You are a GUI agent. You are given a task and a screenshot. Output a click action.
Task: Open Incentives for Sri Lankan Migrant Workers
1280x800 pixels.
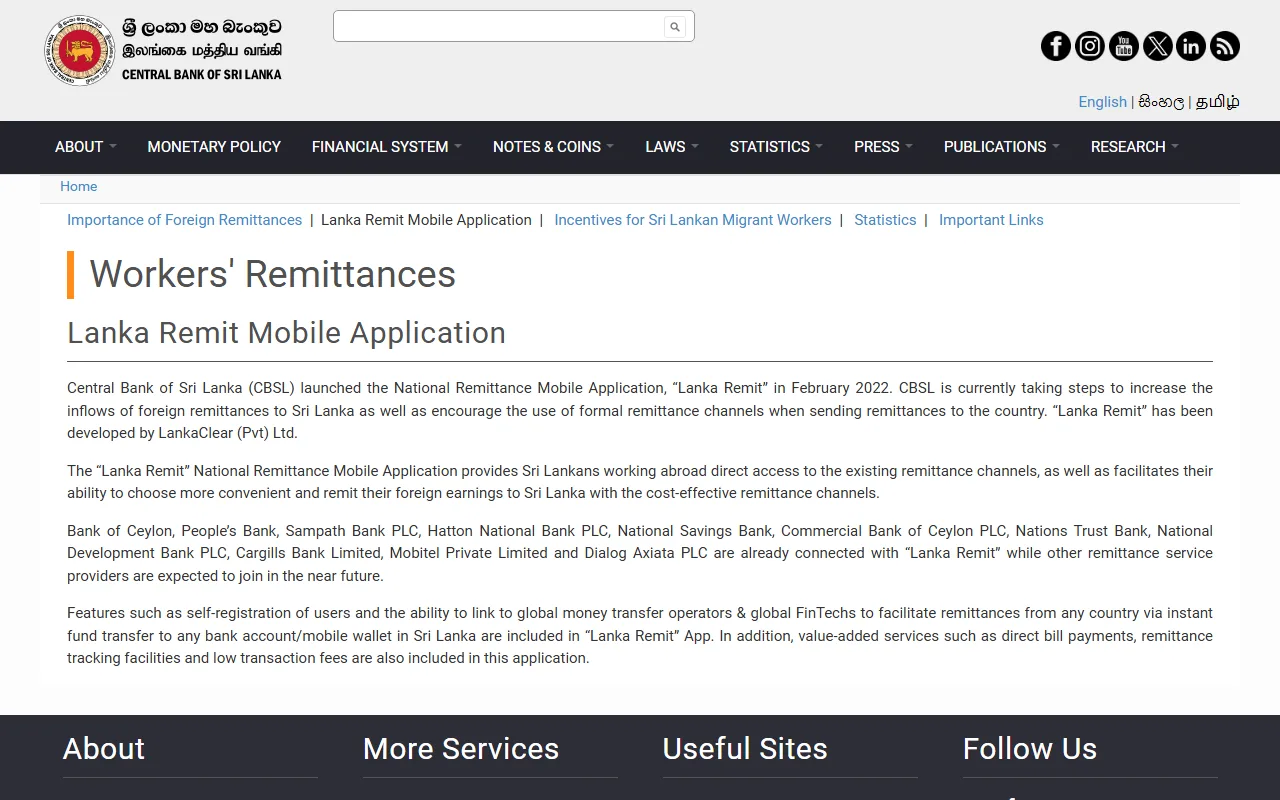(693, 220)
